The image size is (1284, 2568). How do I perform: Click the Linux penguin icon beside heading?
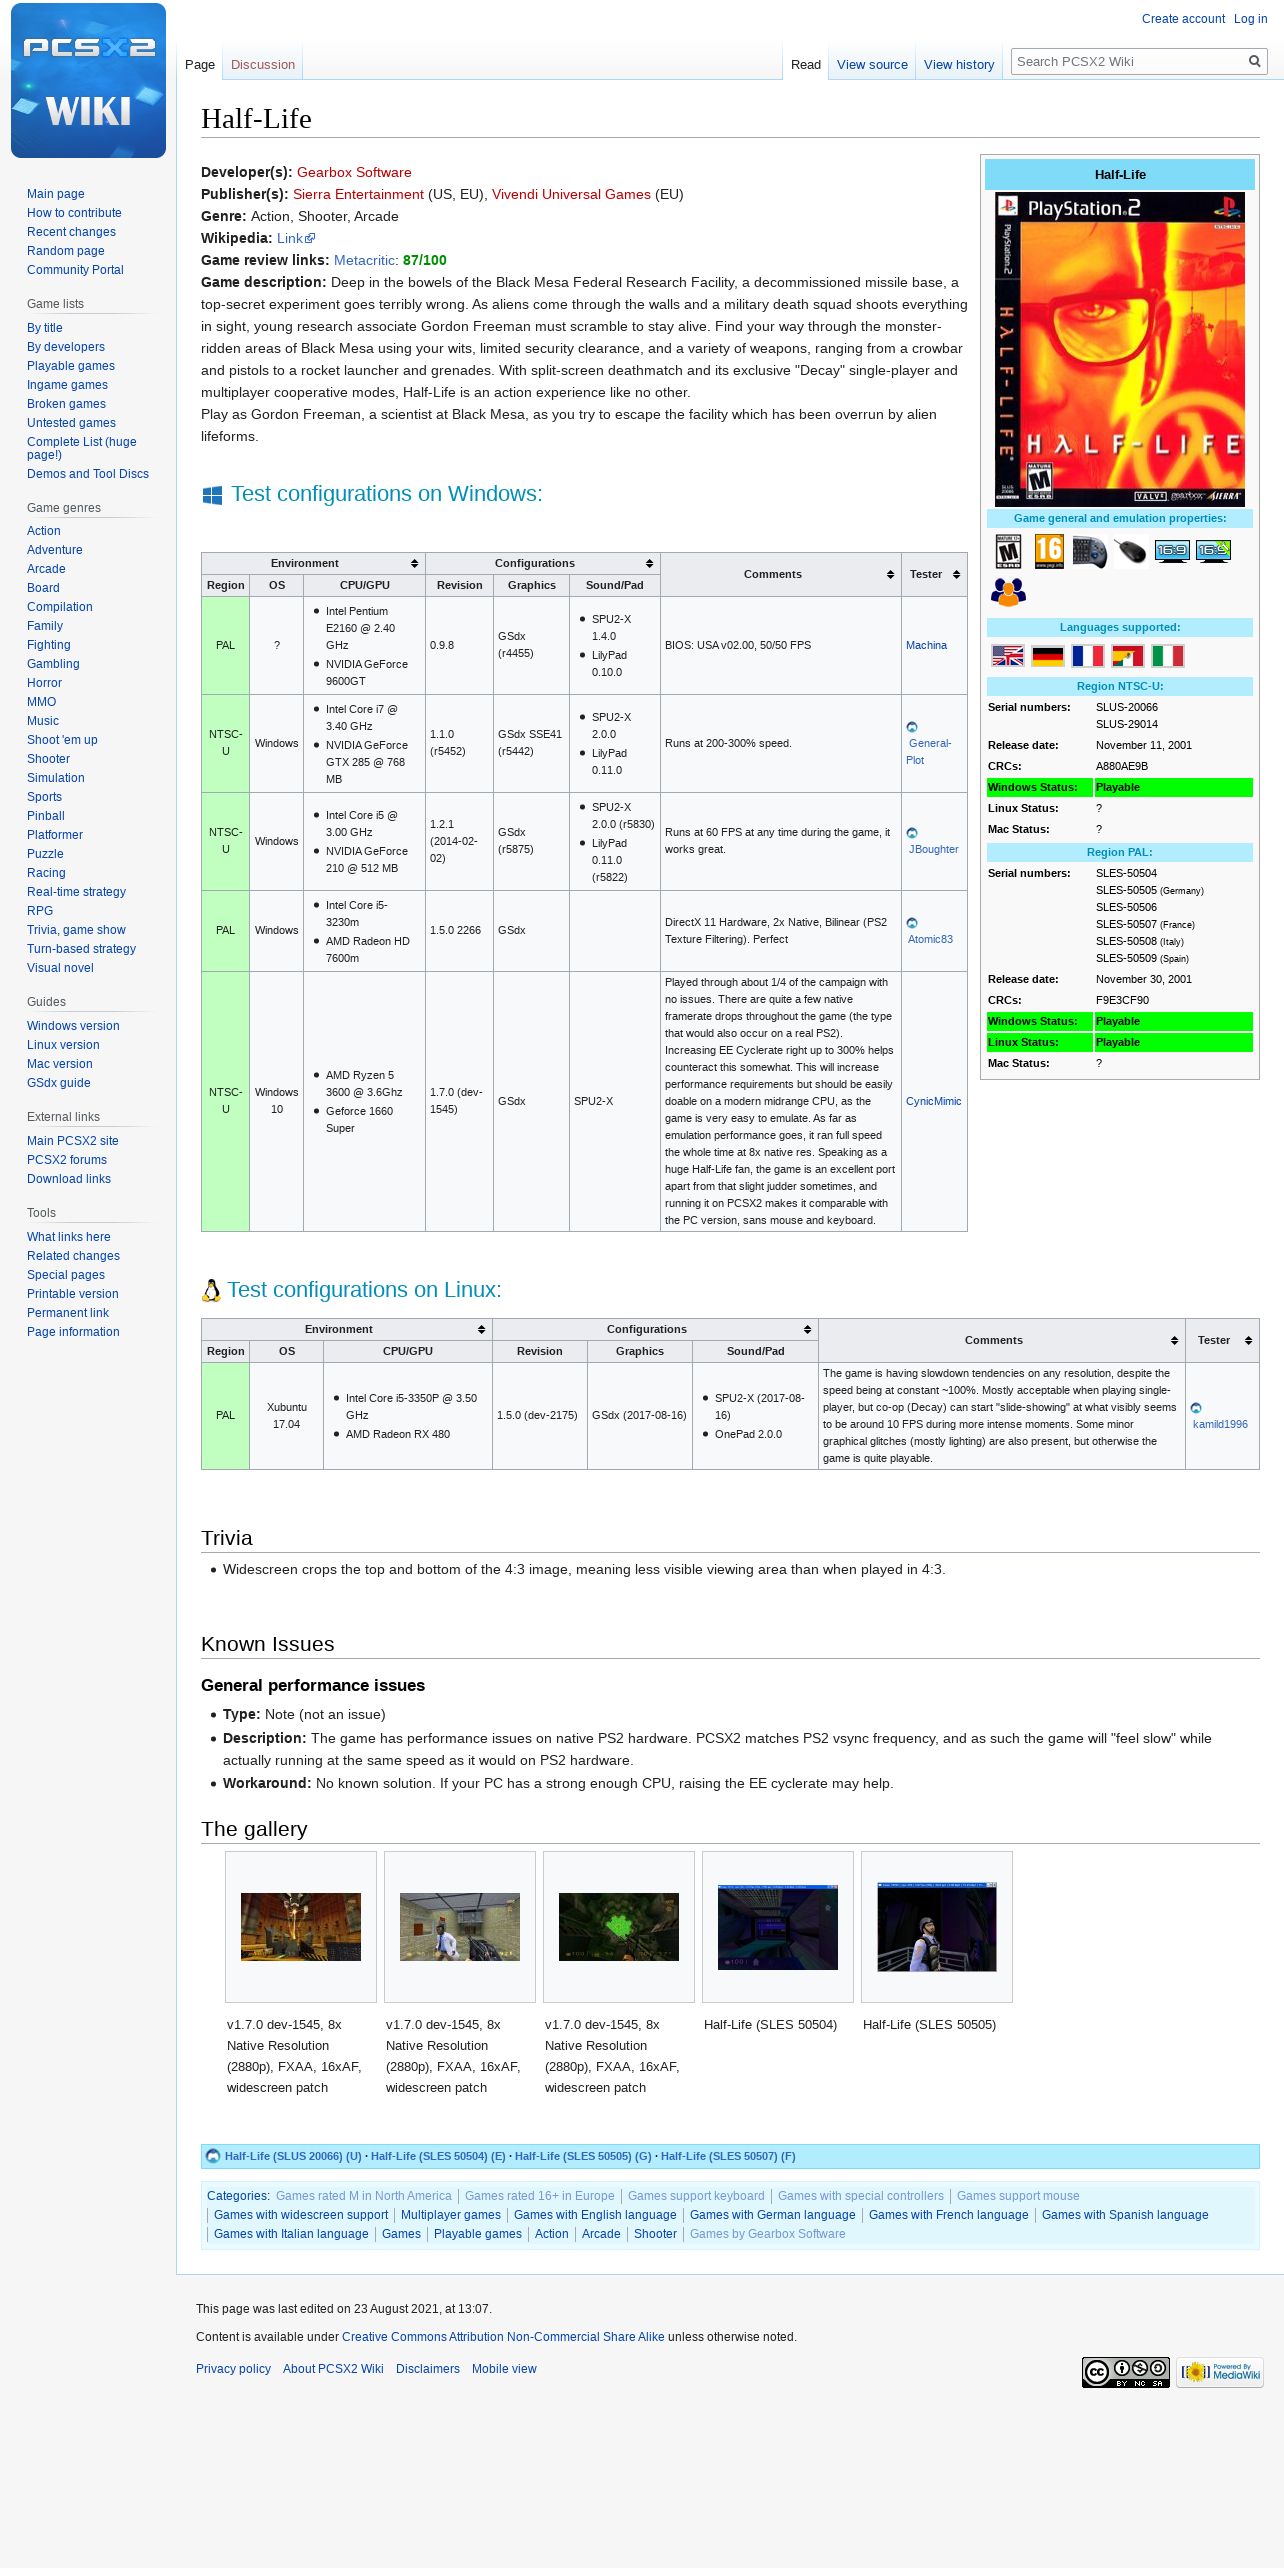(211, 1290)
